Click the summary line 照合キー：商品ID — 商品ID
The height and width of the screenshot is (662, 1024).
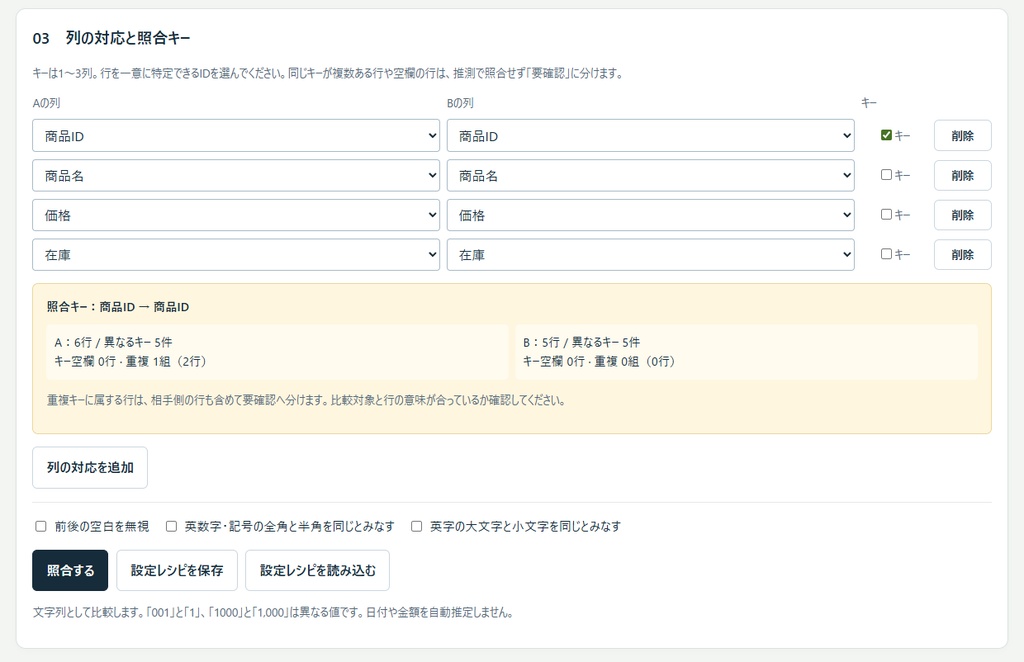118,307
